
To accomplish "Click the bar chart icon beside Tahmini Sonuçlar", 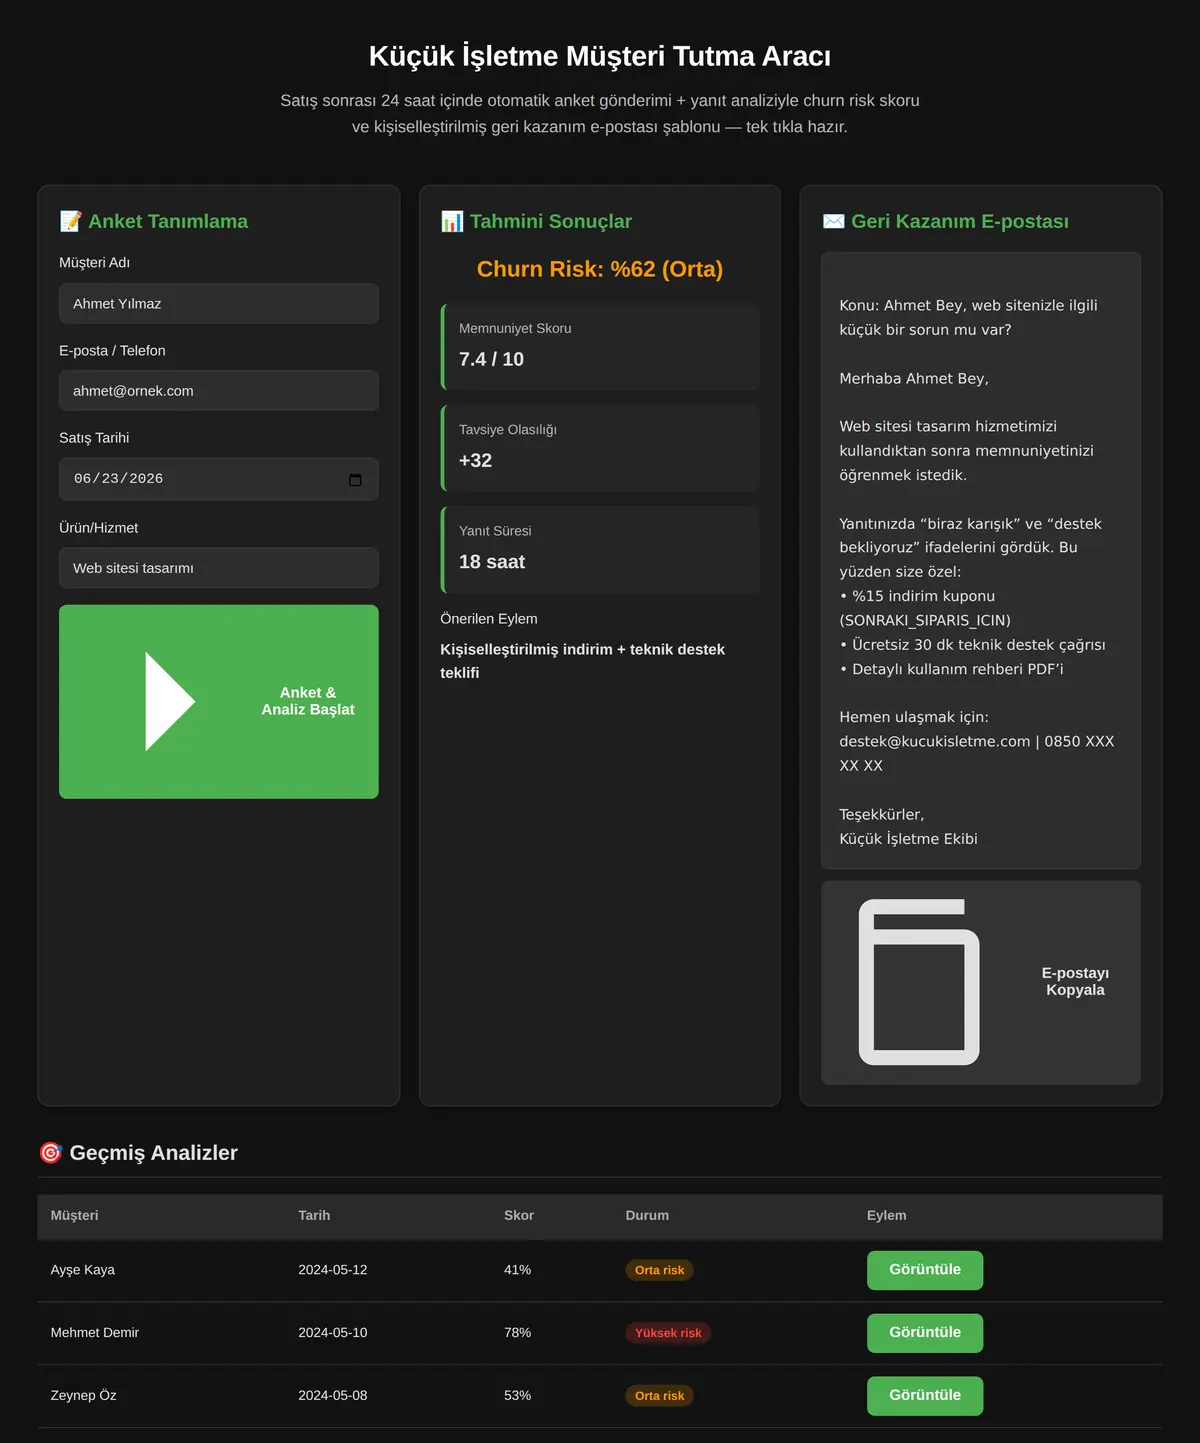I will pos(452,221).
